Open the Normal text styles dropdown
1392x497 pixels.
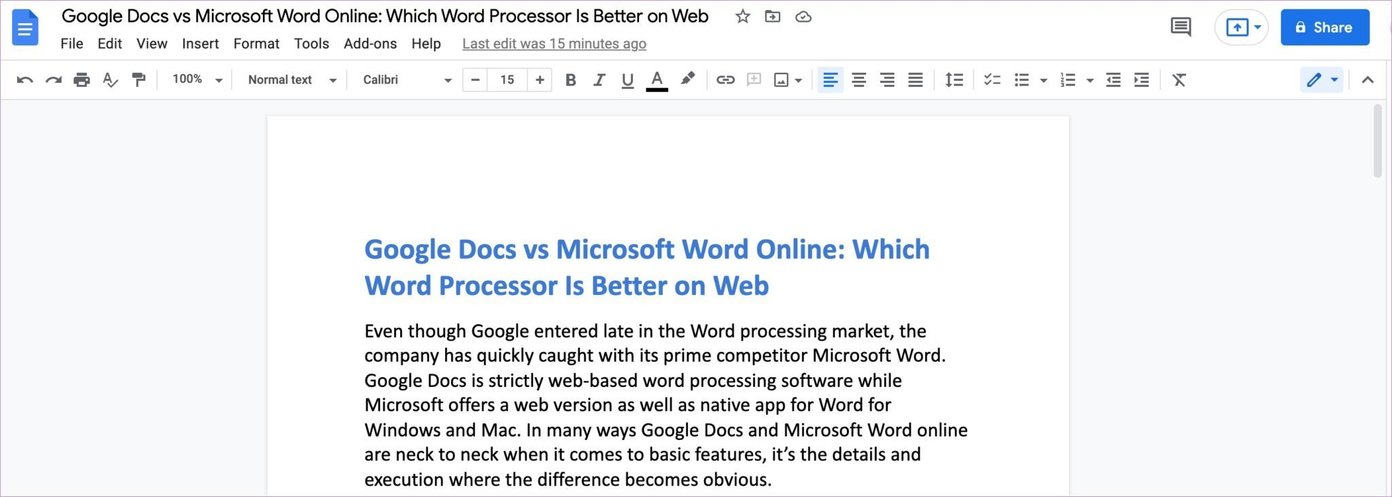(292, 80)
